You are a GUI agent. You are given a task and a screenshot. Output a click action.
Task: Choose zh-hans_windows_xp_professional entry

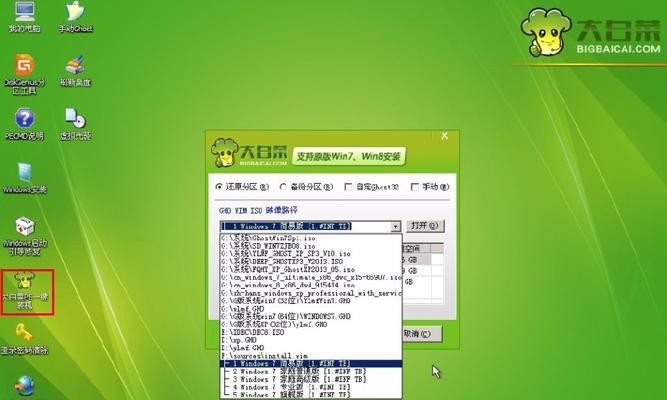tap(311, 293)
